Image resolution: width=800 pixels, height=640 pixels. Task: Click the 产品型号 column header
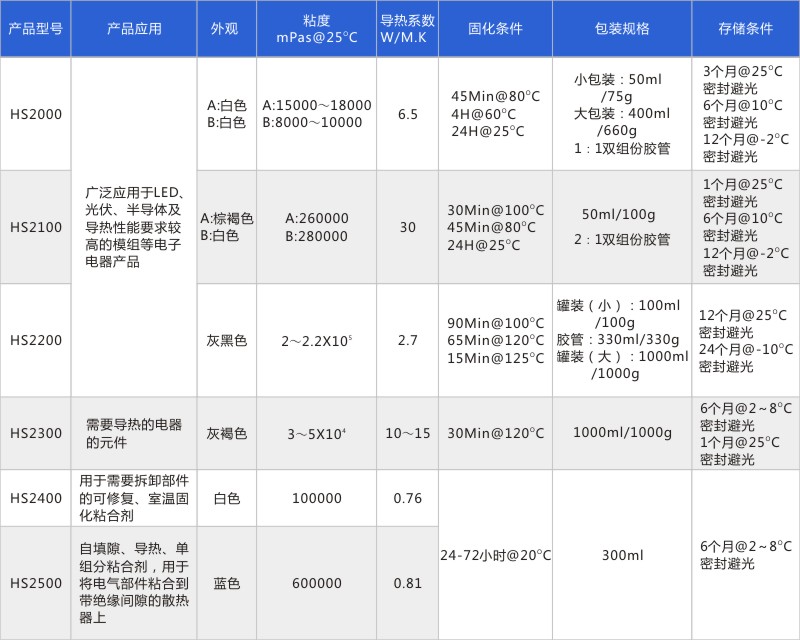click(x=35, y=29)
